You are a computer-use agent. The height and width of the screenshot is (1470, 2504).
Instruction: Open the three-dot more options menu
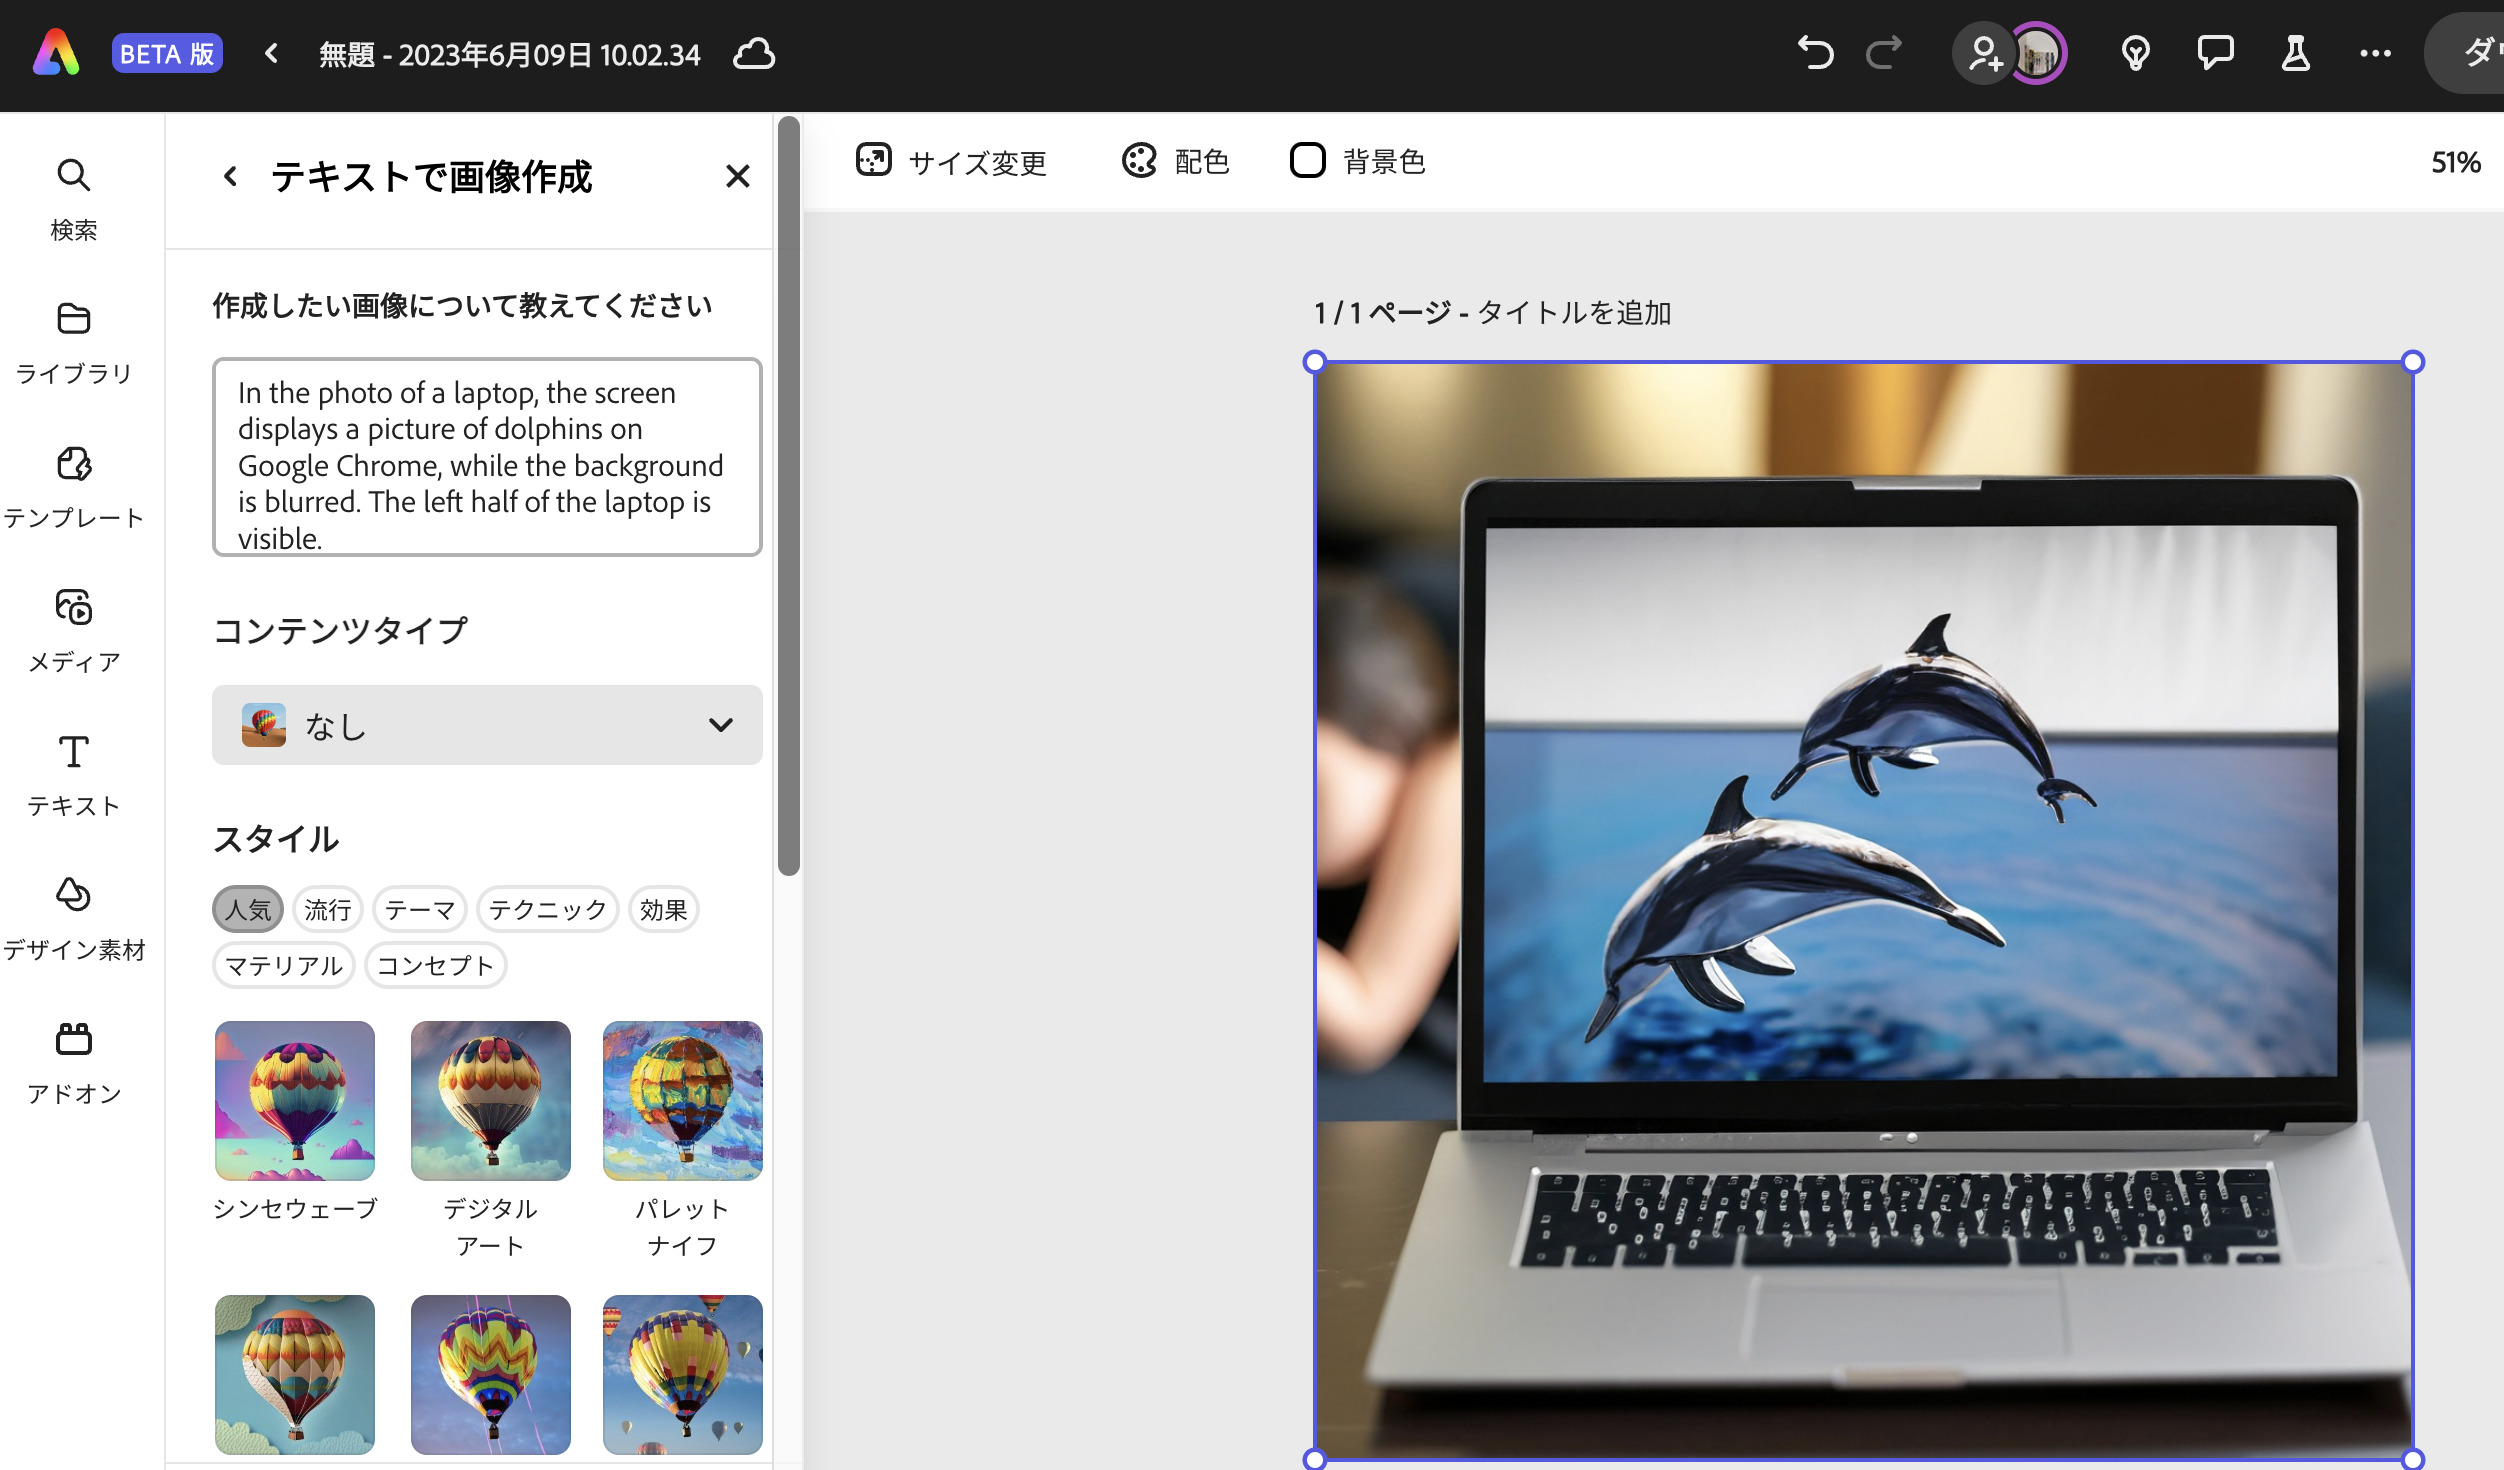point(2375,54)
